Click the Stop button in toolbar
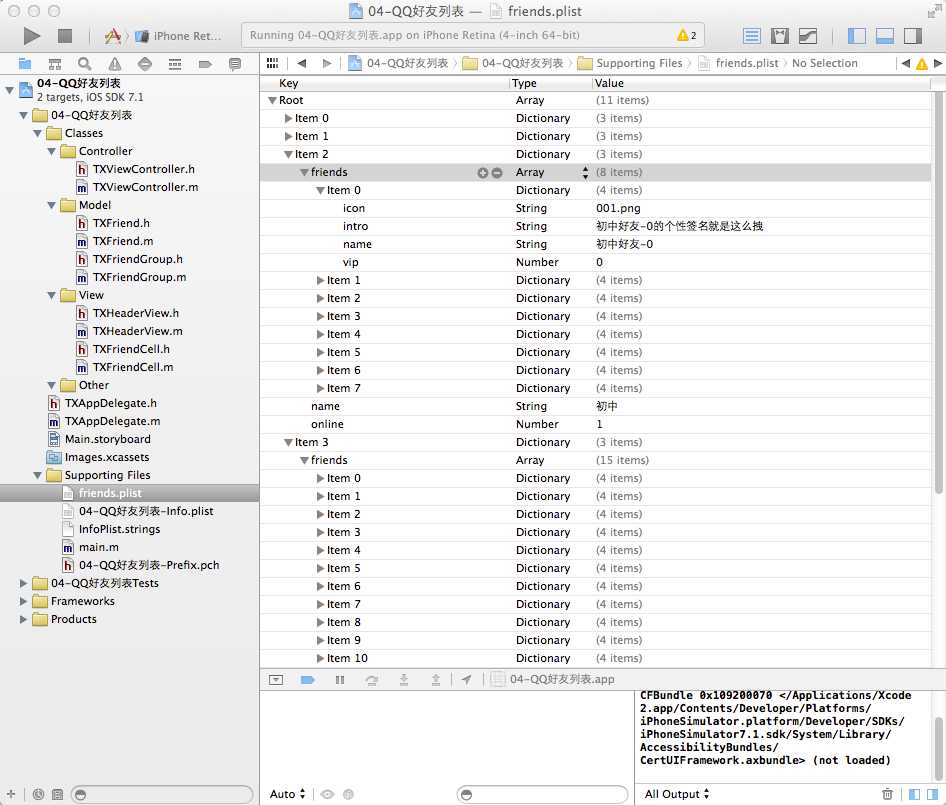Image resolution: width=946 pixels, height=805 pixels. (x=65, y=36)
